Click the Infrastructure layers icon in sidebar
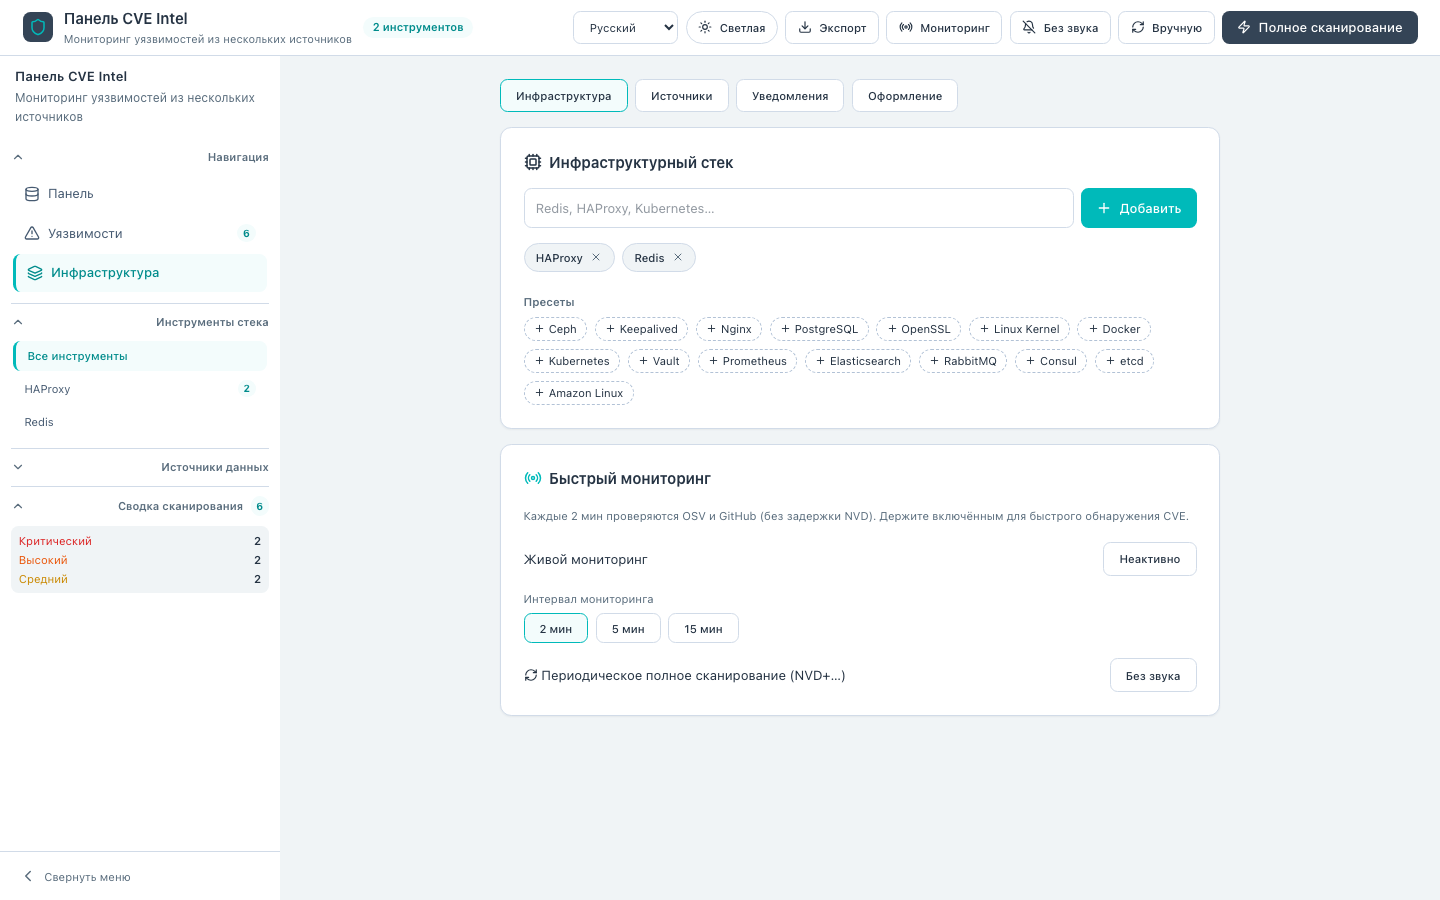This screenshot has width=1440, height=900. click(x=35, y=273)
